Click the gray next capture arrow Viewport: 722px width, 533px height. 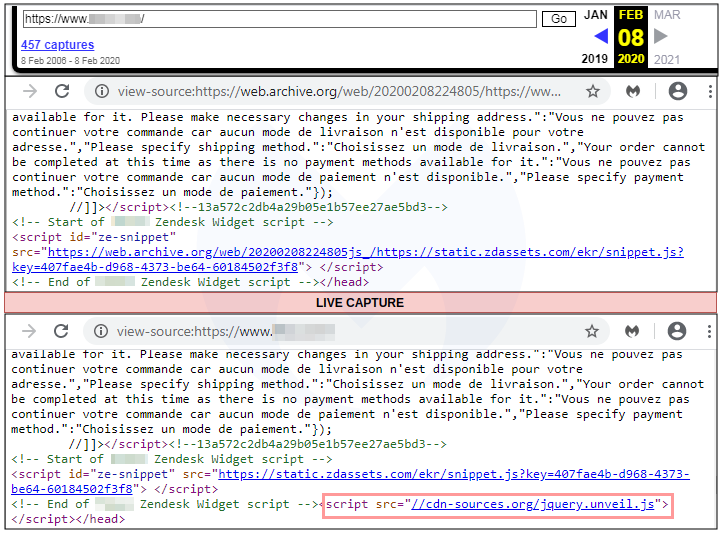(660, 37)
